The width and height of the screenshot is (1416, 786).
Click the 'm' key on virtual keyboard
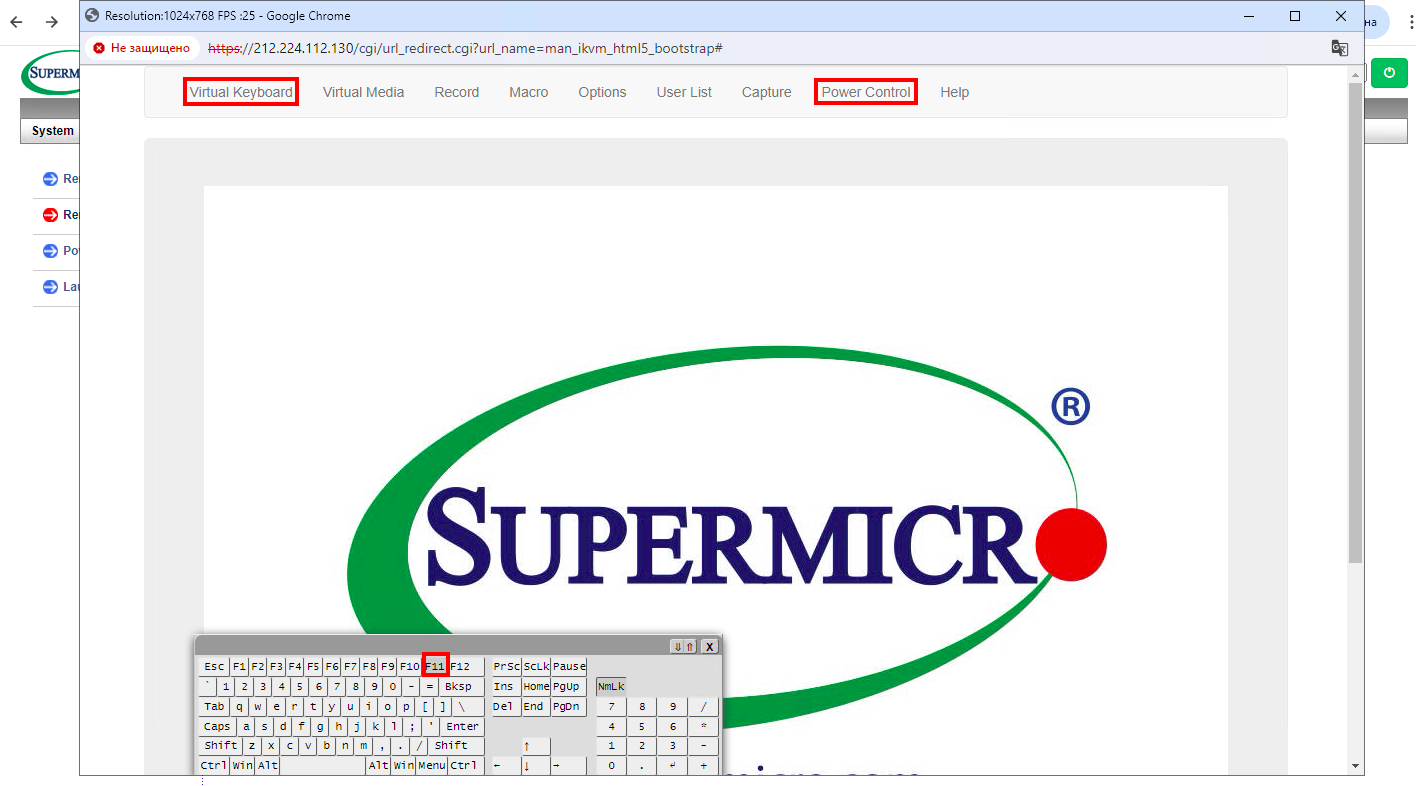coord(364,746)
